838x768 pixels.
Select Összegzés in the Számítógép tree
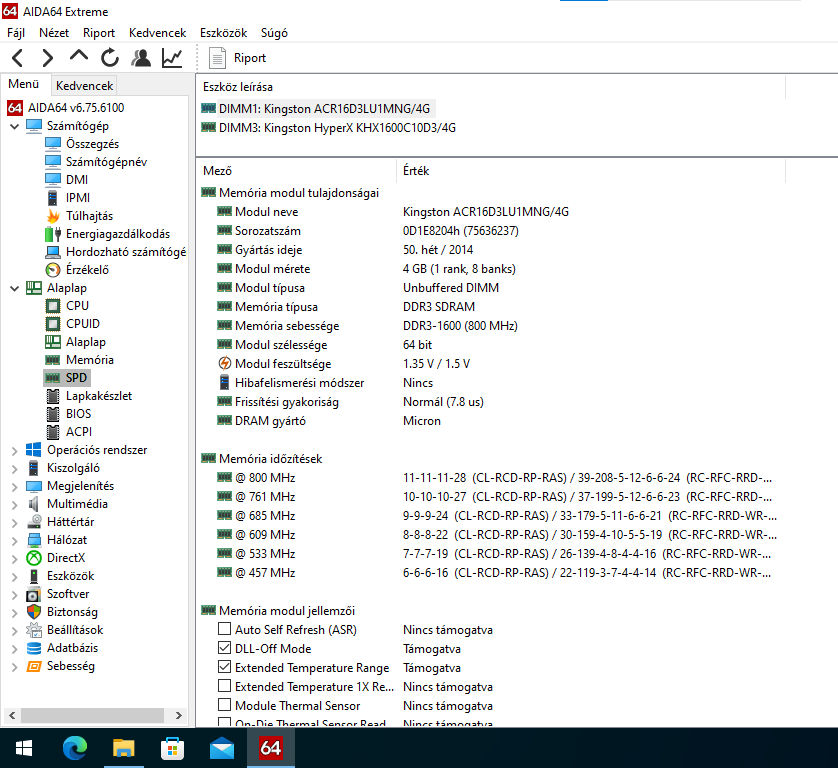(x=92, y=144)
